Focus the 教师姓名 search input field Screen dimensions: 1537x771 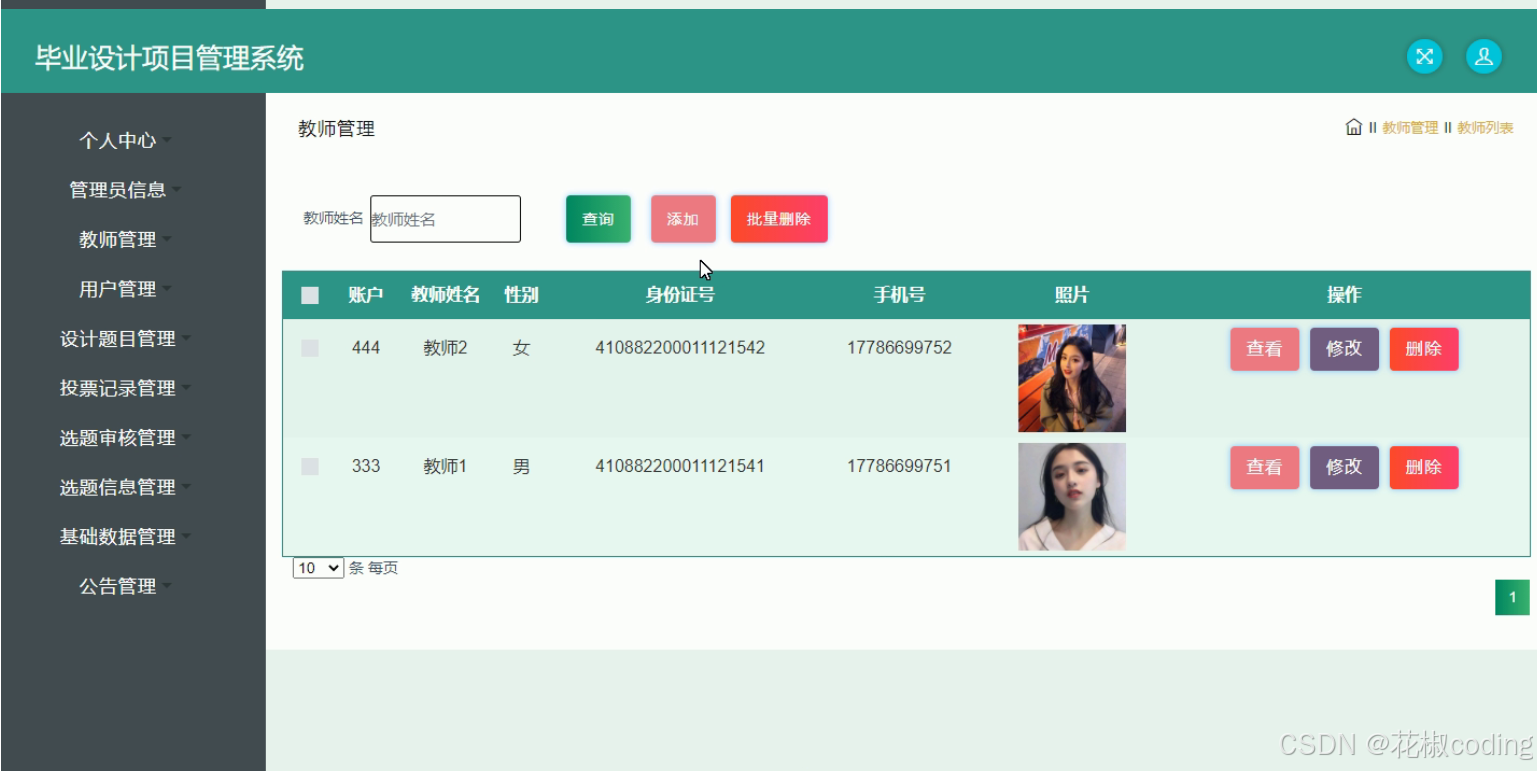(445, 219)
